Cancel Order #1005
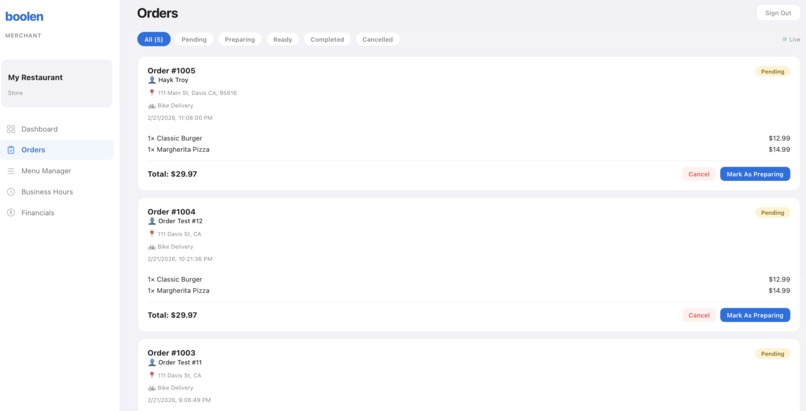This screenshot has height=411, width=806. 699,174
